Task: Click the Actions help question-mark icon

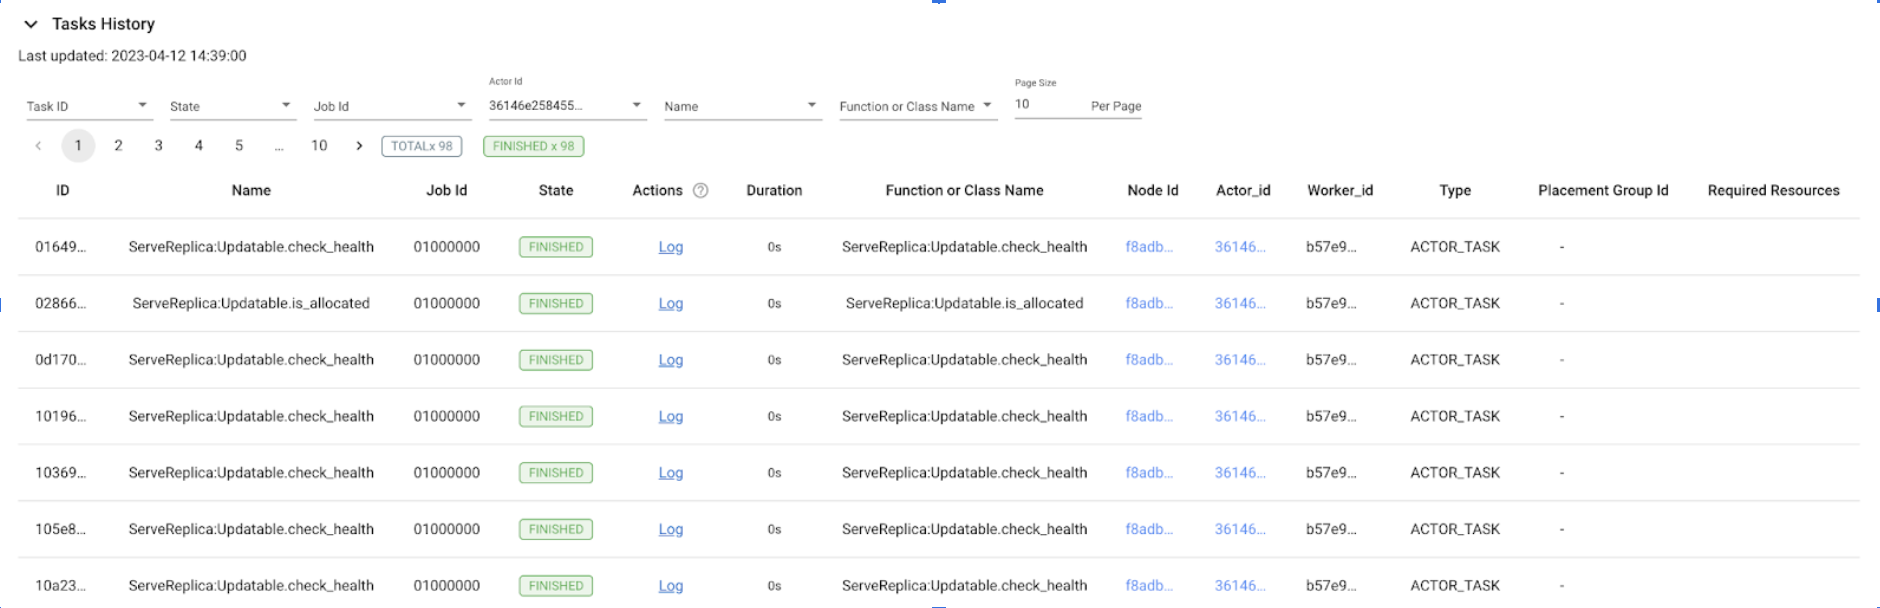Action: 701,190
